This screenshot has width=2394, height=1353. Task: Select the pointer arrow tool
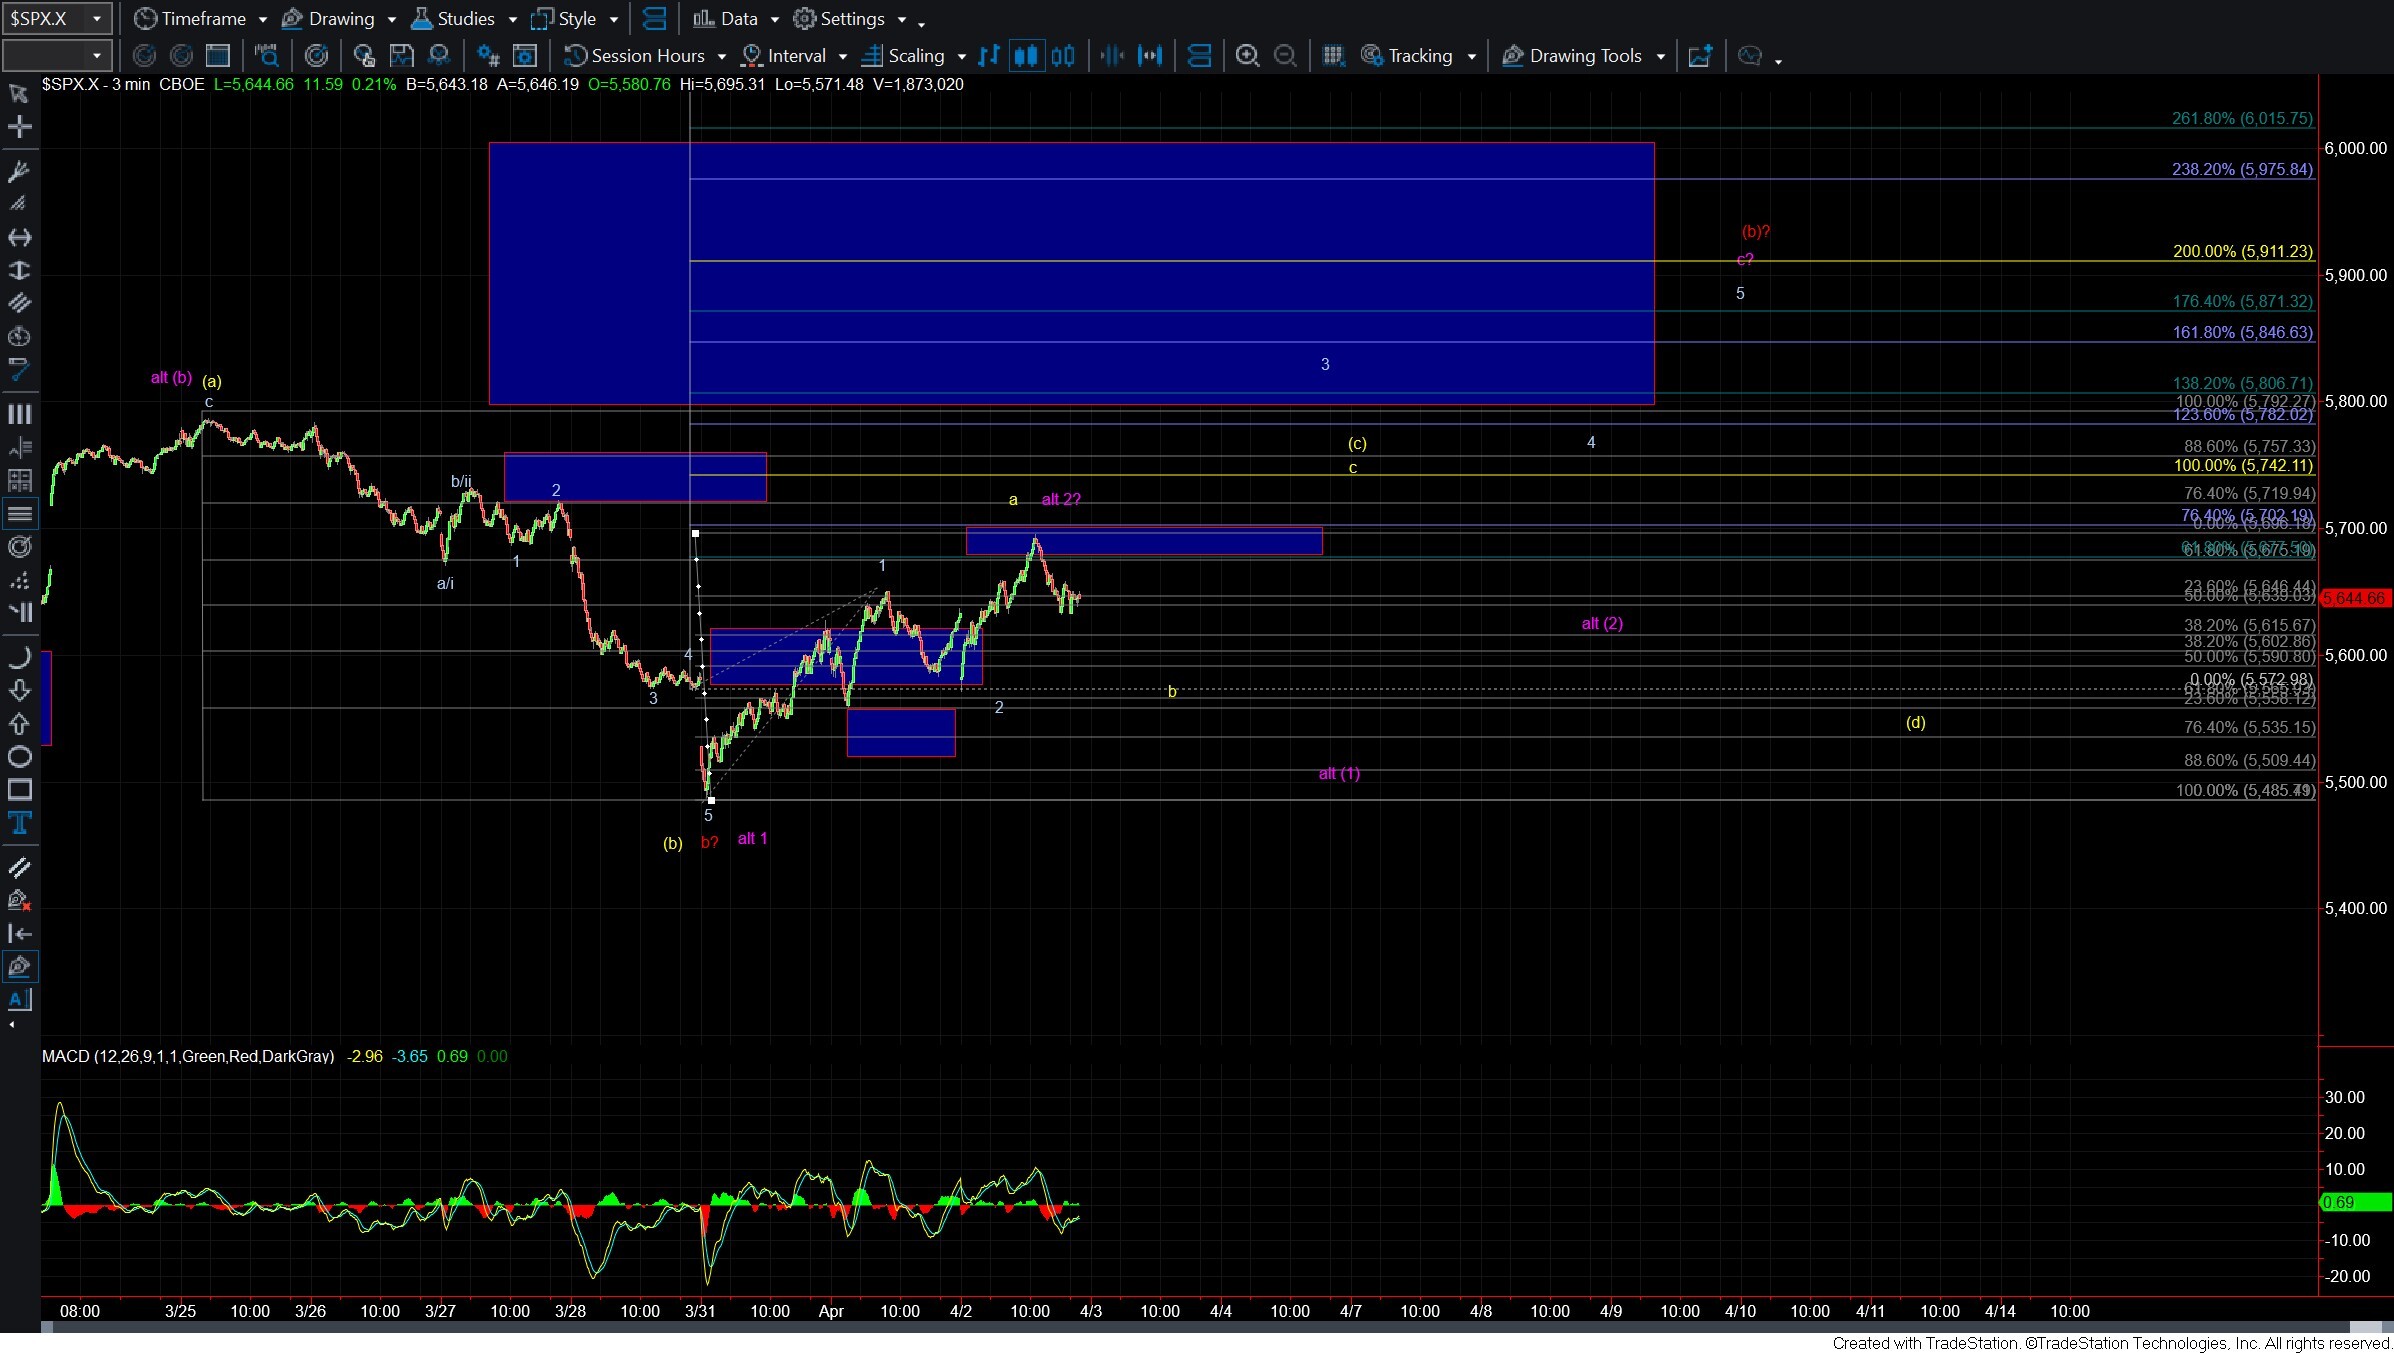19,94
